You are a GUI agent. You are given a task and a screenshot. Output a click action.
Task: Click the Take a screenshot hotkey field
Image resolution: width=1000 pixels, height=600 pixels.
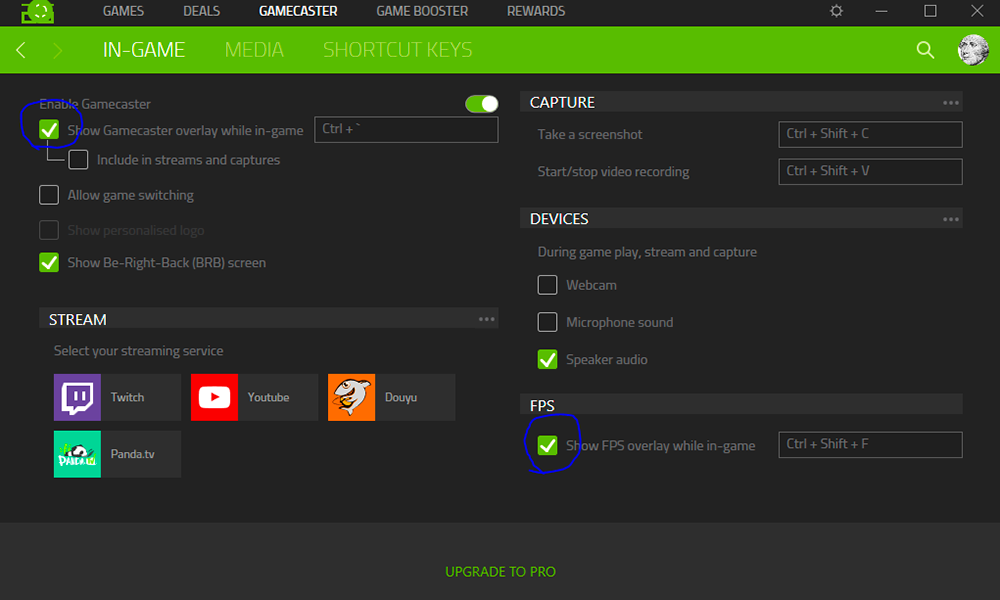click(870, 134)
